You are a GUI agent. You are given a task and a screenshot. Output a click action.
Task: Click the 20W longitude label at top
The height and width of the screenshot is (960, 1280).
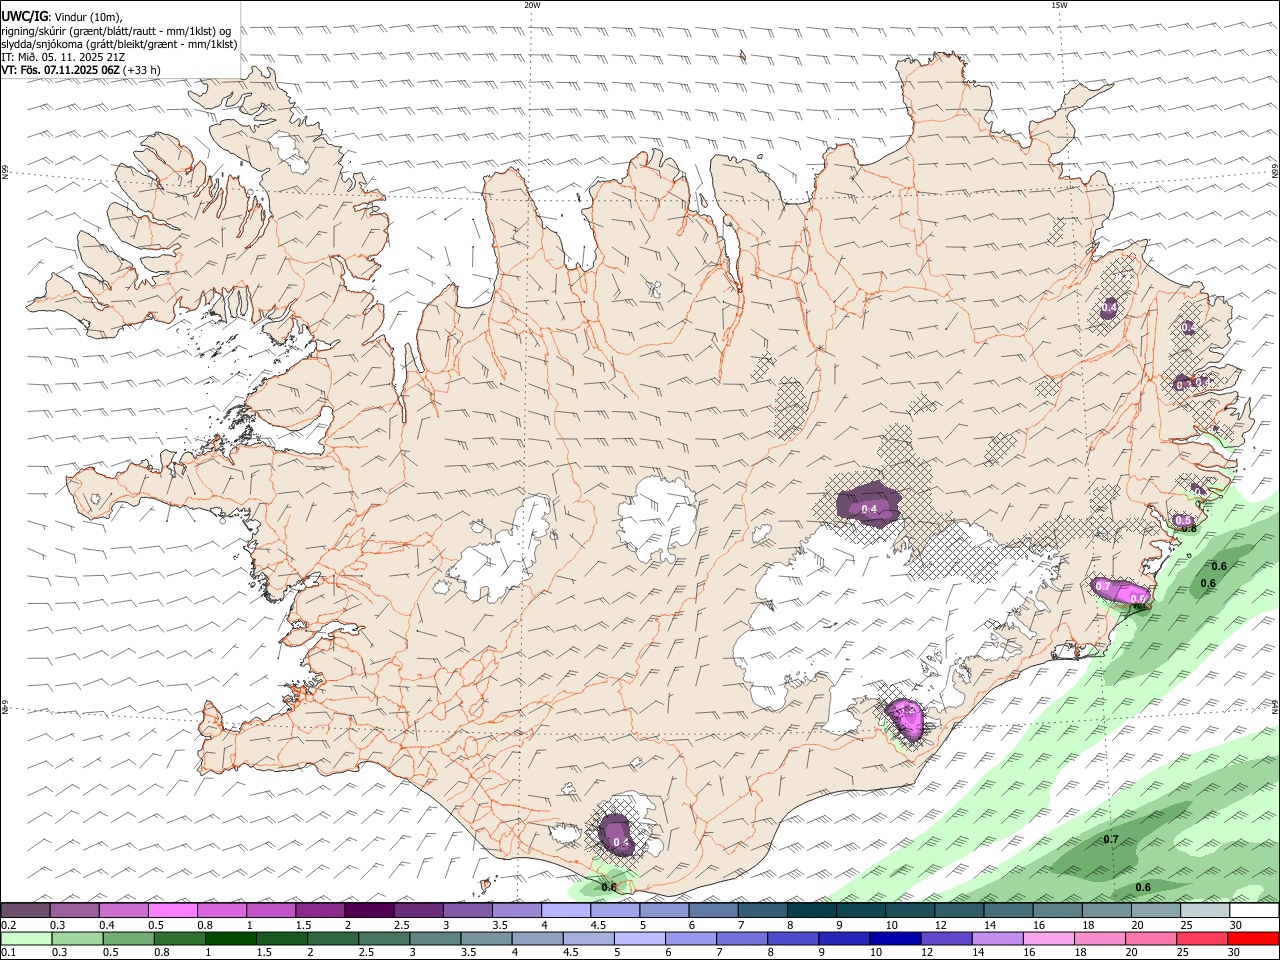[x=532, y=5]
